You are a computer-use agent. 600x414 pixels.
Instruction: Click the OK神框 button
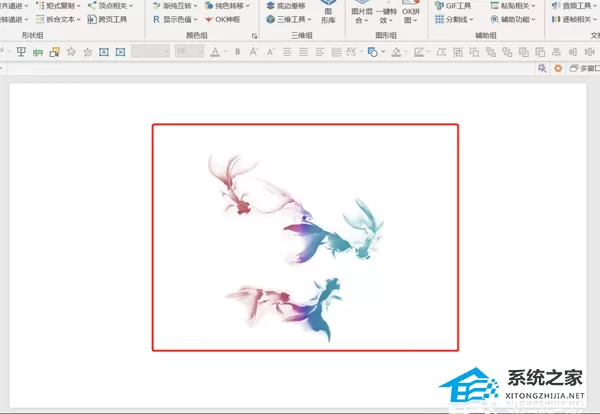click(222, 19)
